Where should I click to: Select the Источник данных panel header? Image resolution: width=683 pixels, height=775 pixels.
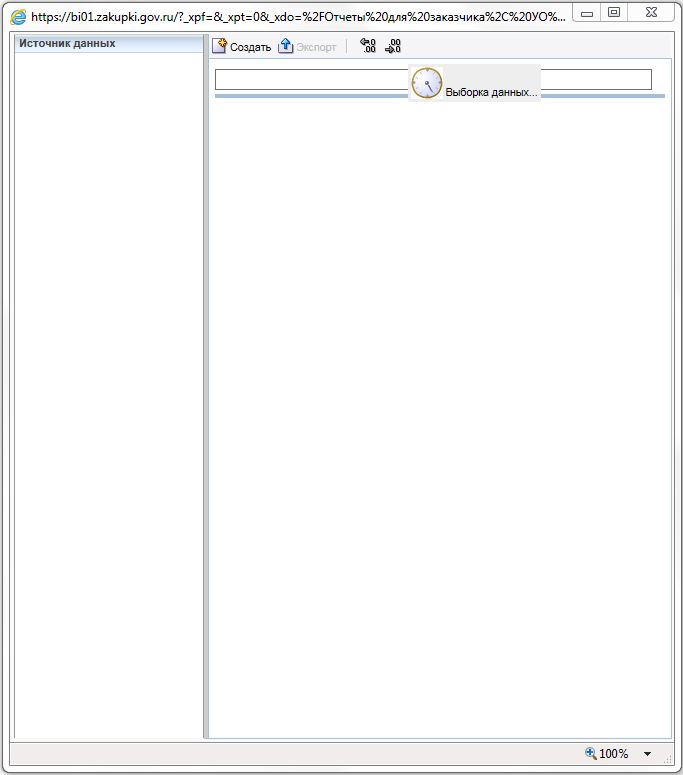click(x=108, y=44)
